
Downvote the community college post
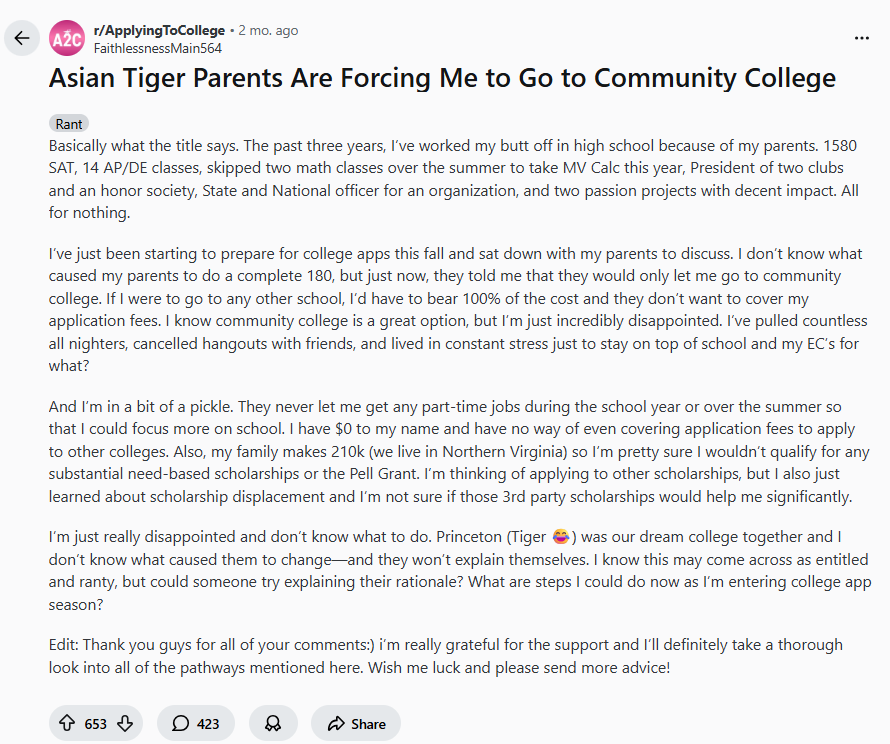(125, 723)
